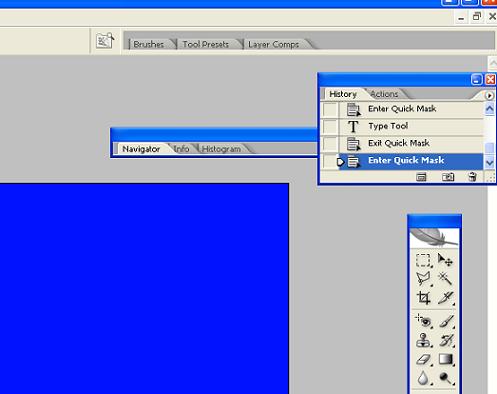Select the Gradient tool

[445, 359]
